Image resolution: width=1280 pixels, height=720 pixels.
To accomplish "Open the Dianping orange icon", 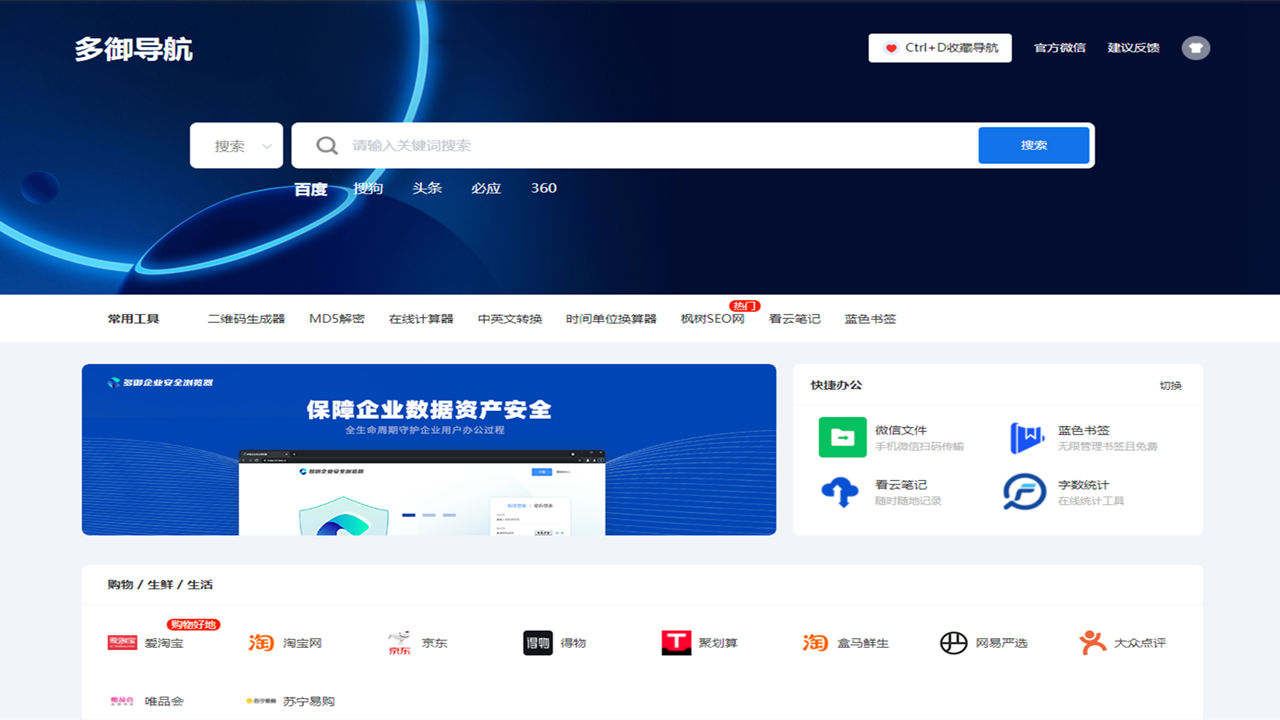I will click(1093, 643).
